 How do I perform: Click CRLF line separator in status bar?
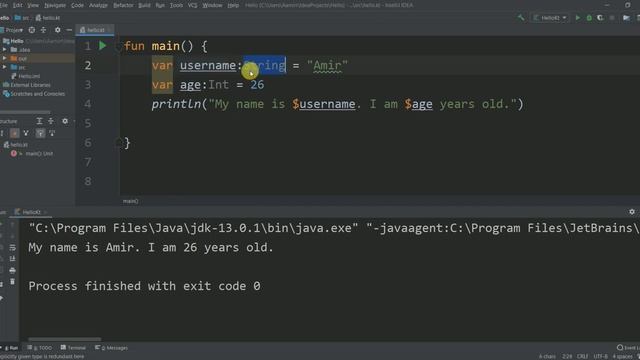point(582,356)
